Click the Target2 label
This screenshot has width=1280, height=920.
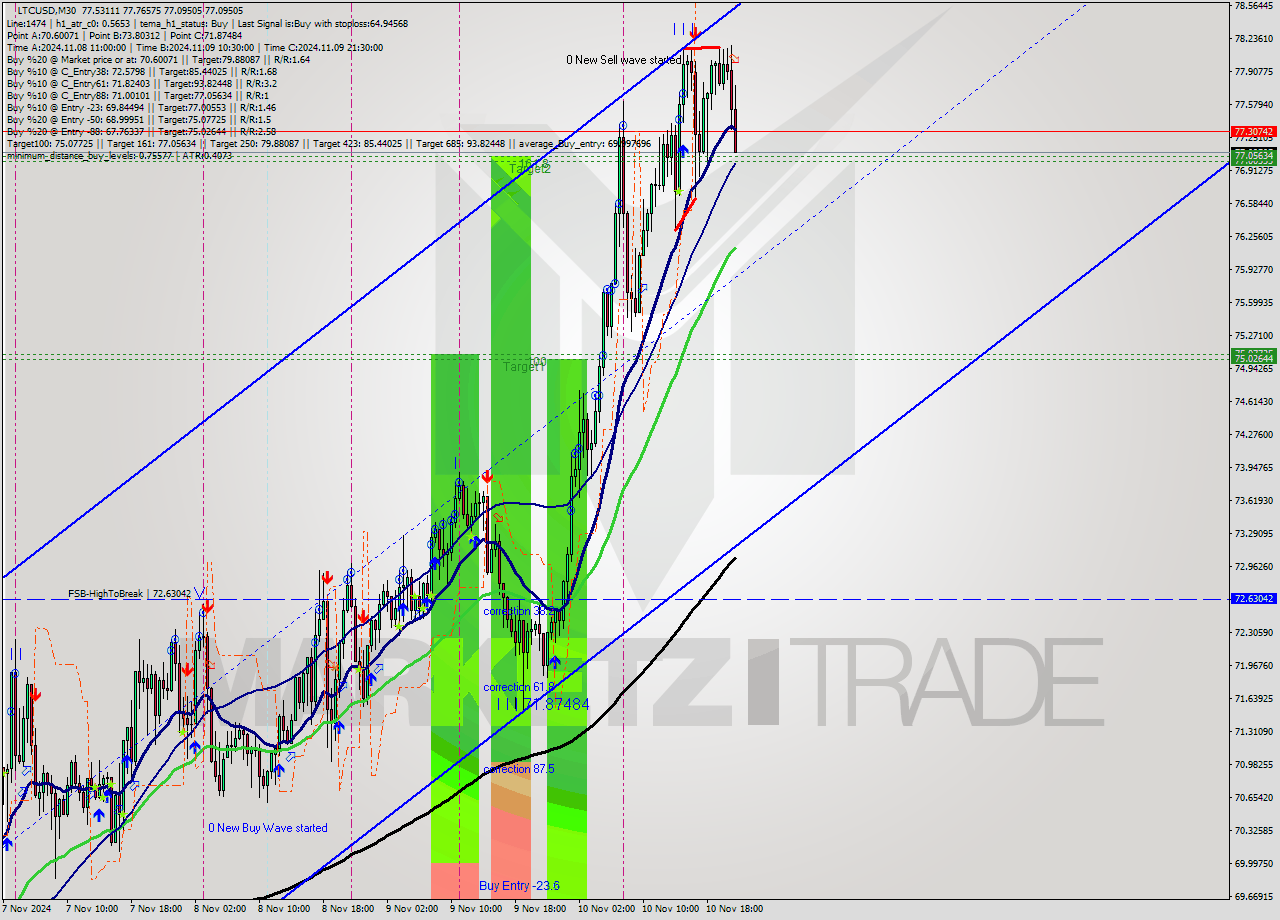[x=530, y=169]
